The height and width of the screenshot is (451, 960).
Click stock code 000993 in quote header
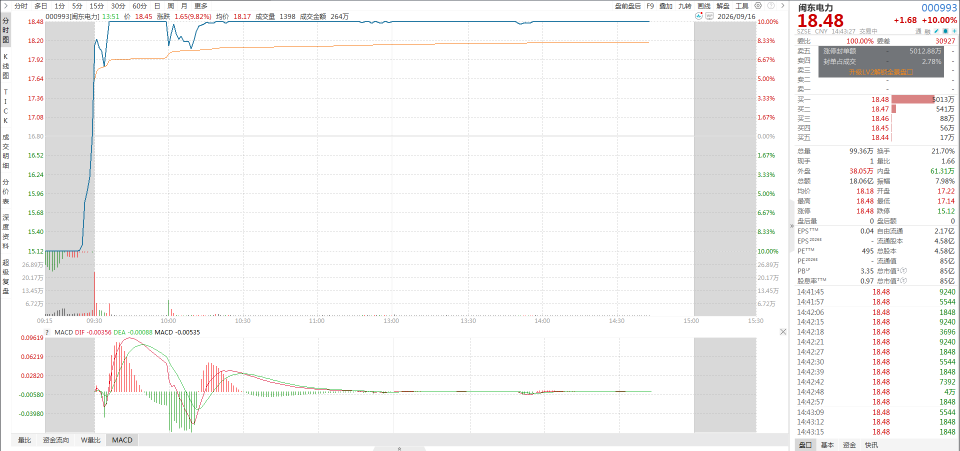pos(937,7)
